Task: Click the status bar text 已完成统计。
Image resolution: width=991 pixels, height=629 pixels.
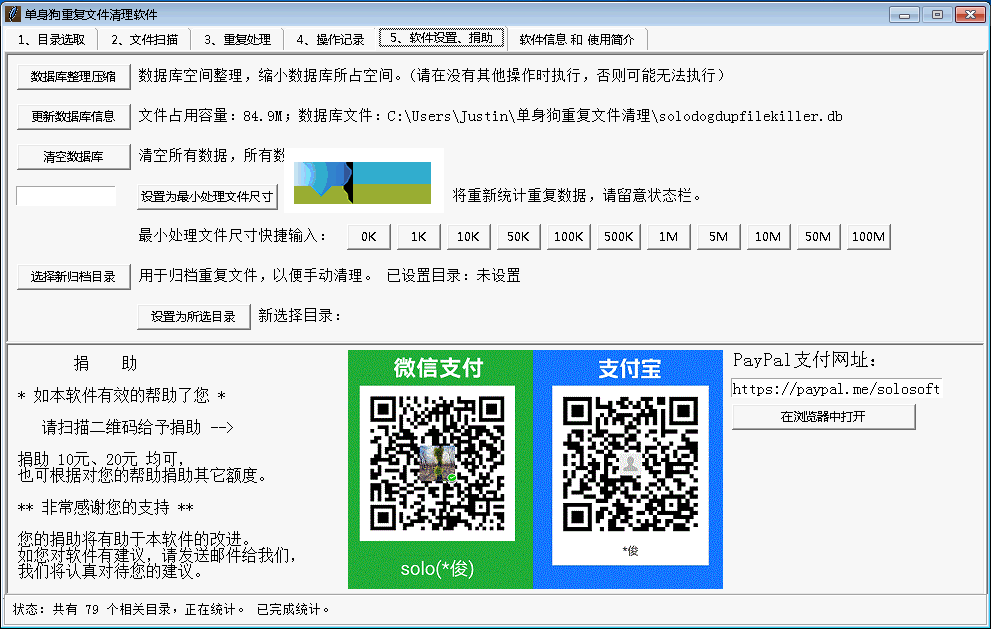Action: (x=293, y=609)
